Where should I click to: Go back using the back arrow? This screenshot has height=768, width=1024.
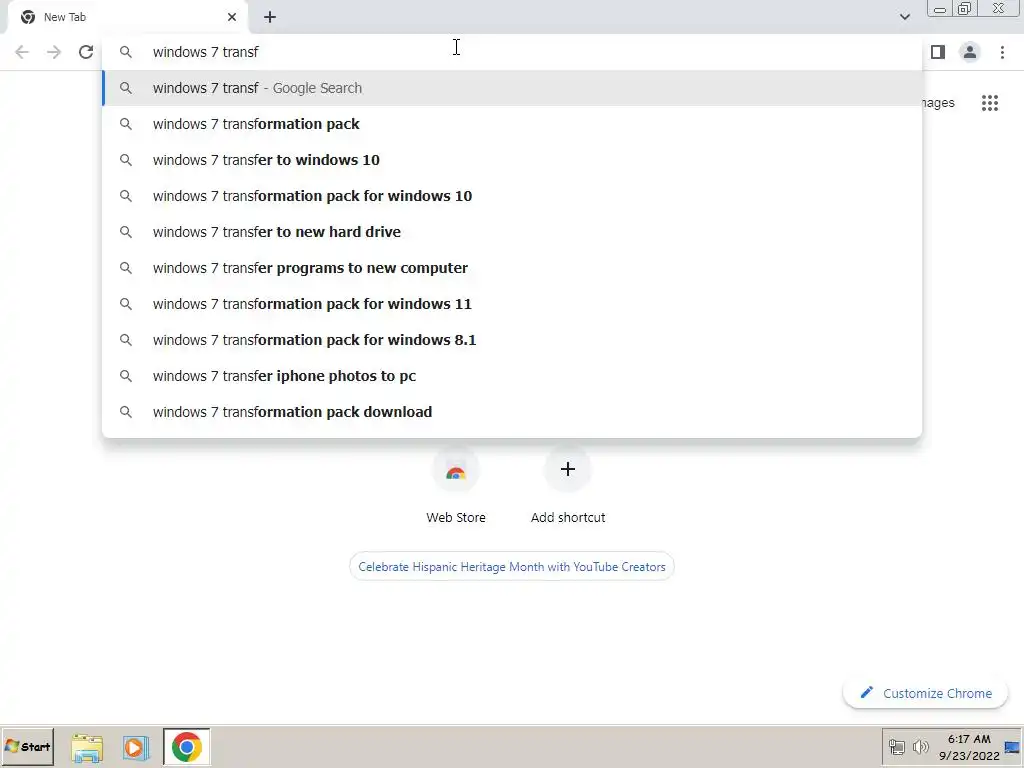[22, 52]
